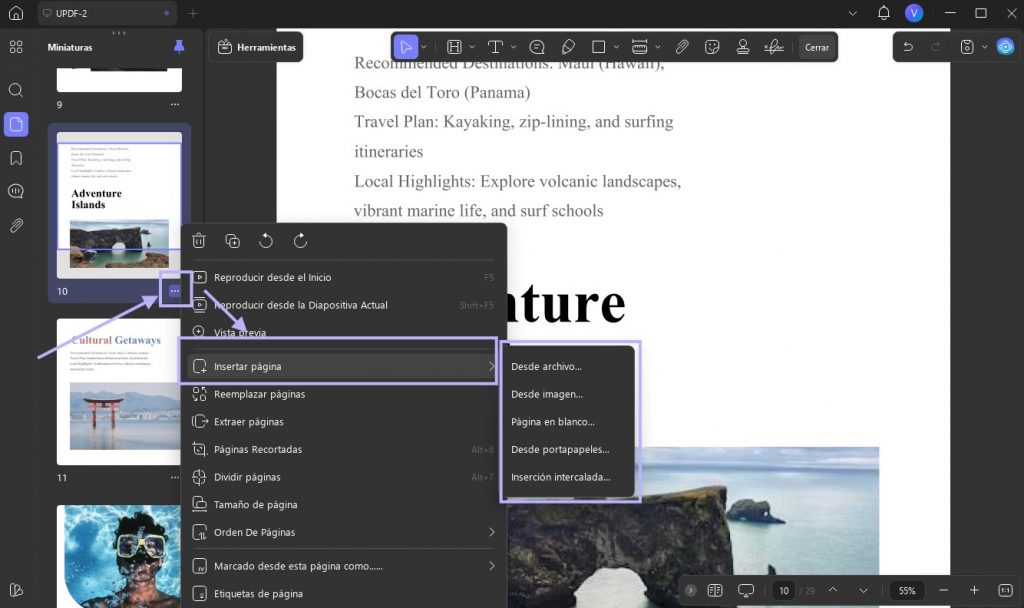
Task: Open the comments panel in the sidebar
Action: click(16, 191)
